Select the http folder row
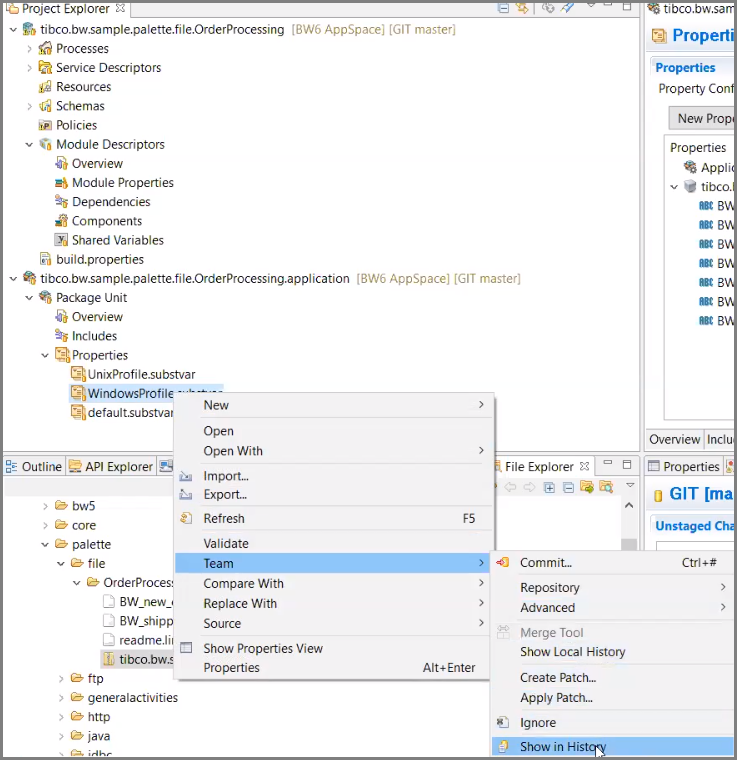The height and width of the screenshot is (760, 737). (91, 716)
